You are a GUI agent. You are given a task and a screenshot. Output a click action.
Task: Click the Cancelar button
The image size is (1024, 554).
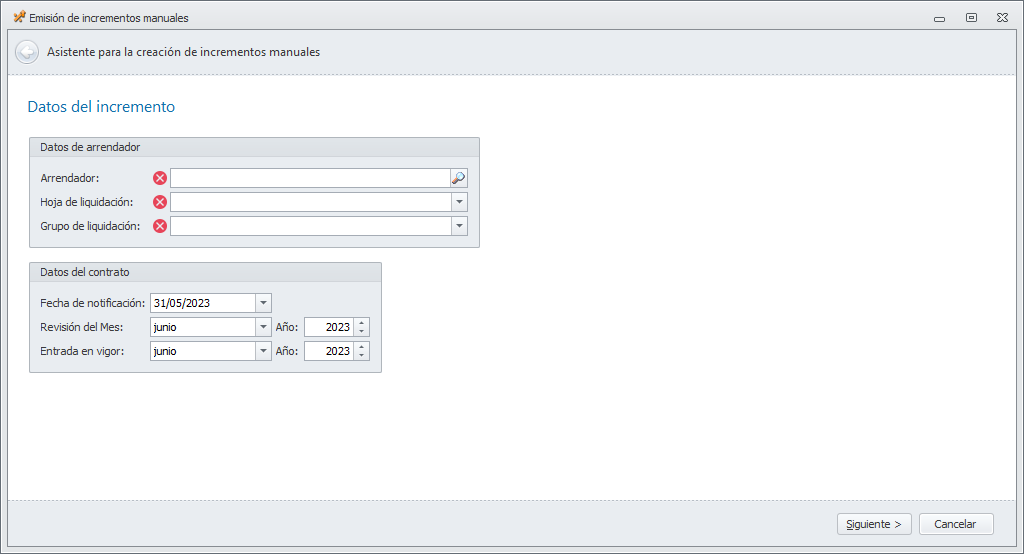click(x=955, y=524)
